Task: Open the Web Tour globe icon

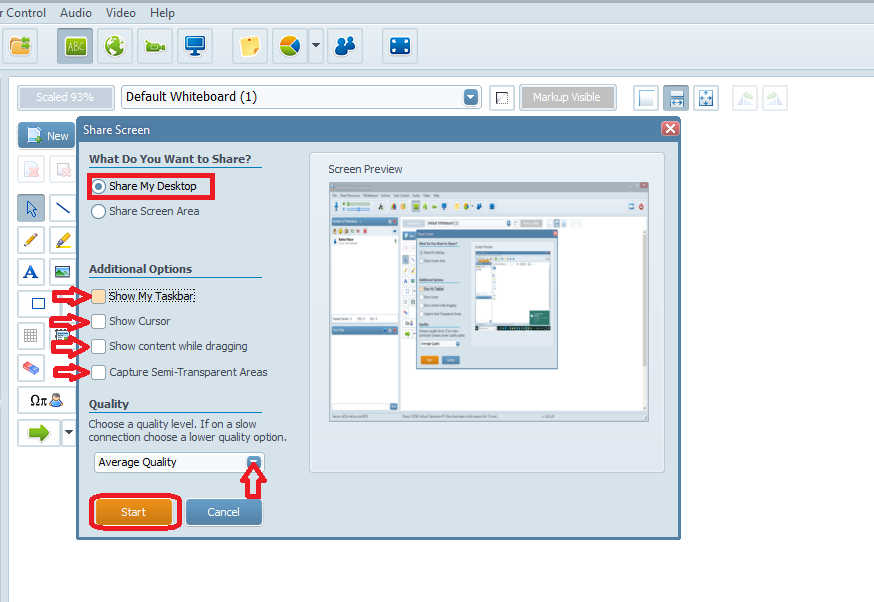Action: [114, 46]
